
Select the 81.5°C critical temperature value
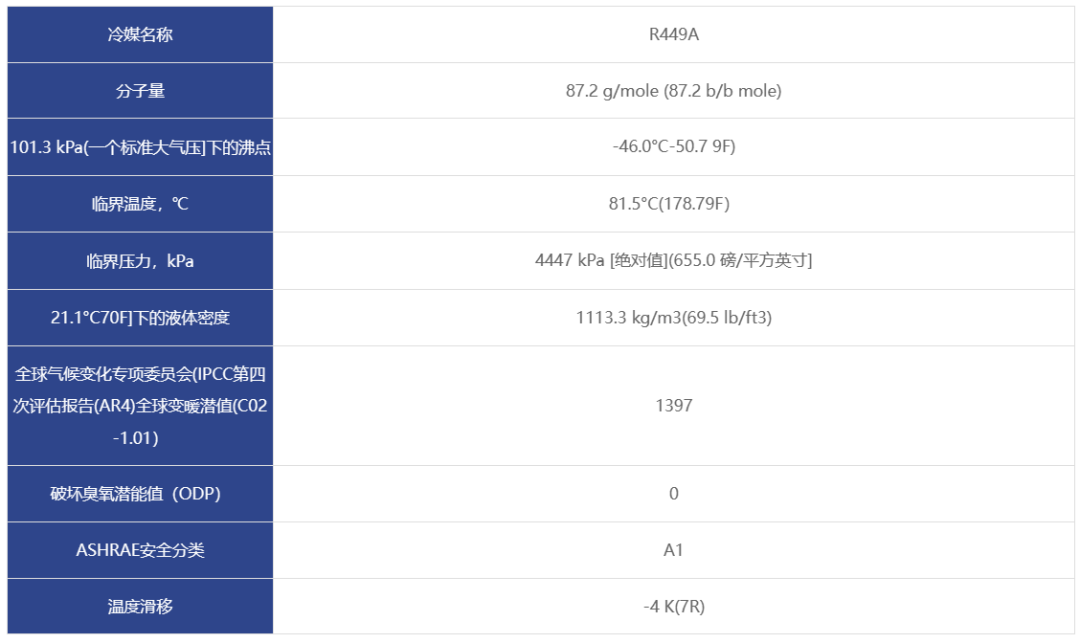tap(673, 205)
